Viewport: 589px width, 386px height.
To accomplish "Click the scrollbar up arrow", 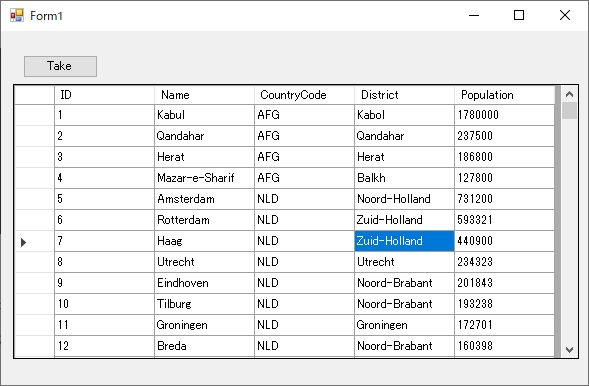I will (569, 94).
